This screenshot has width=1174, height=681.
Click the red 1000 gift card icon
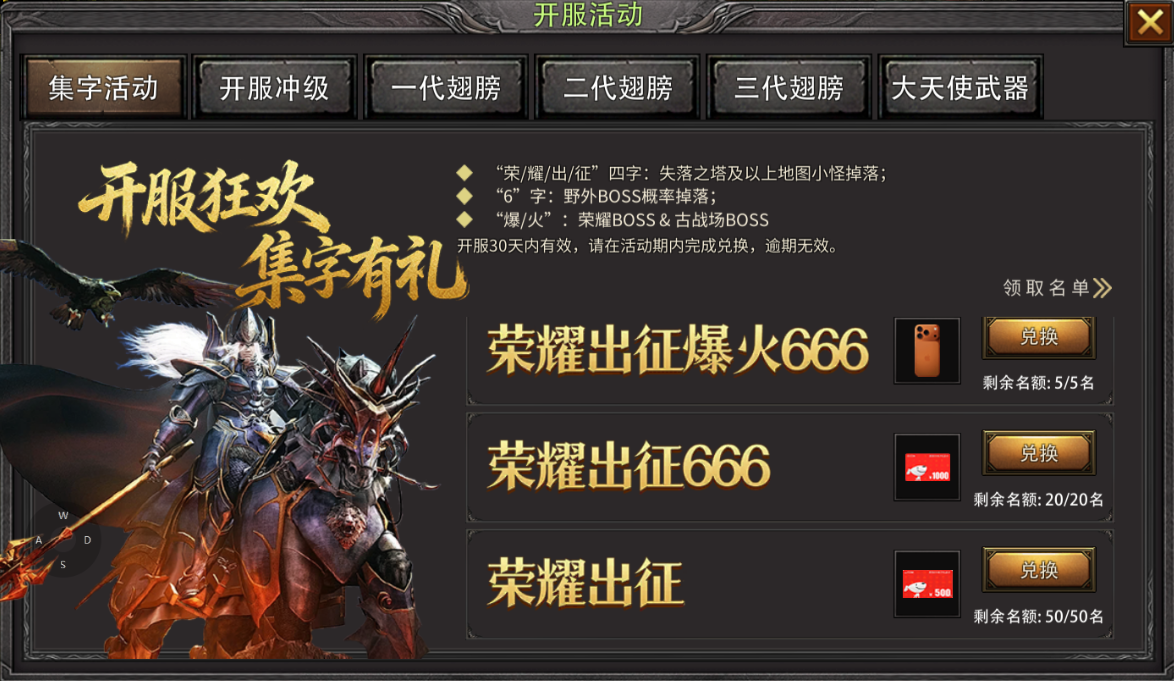coord(927,467)
